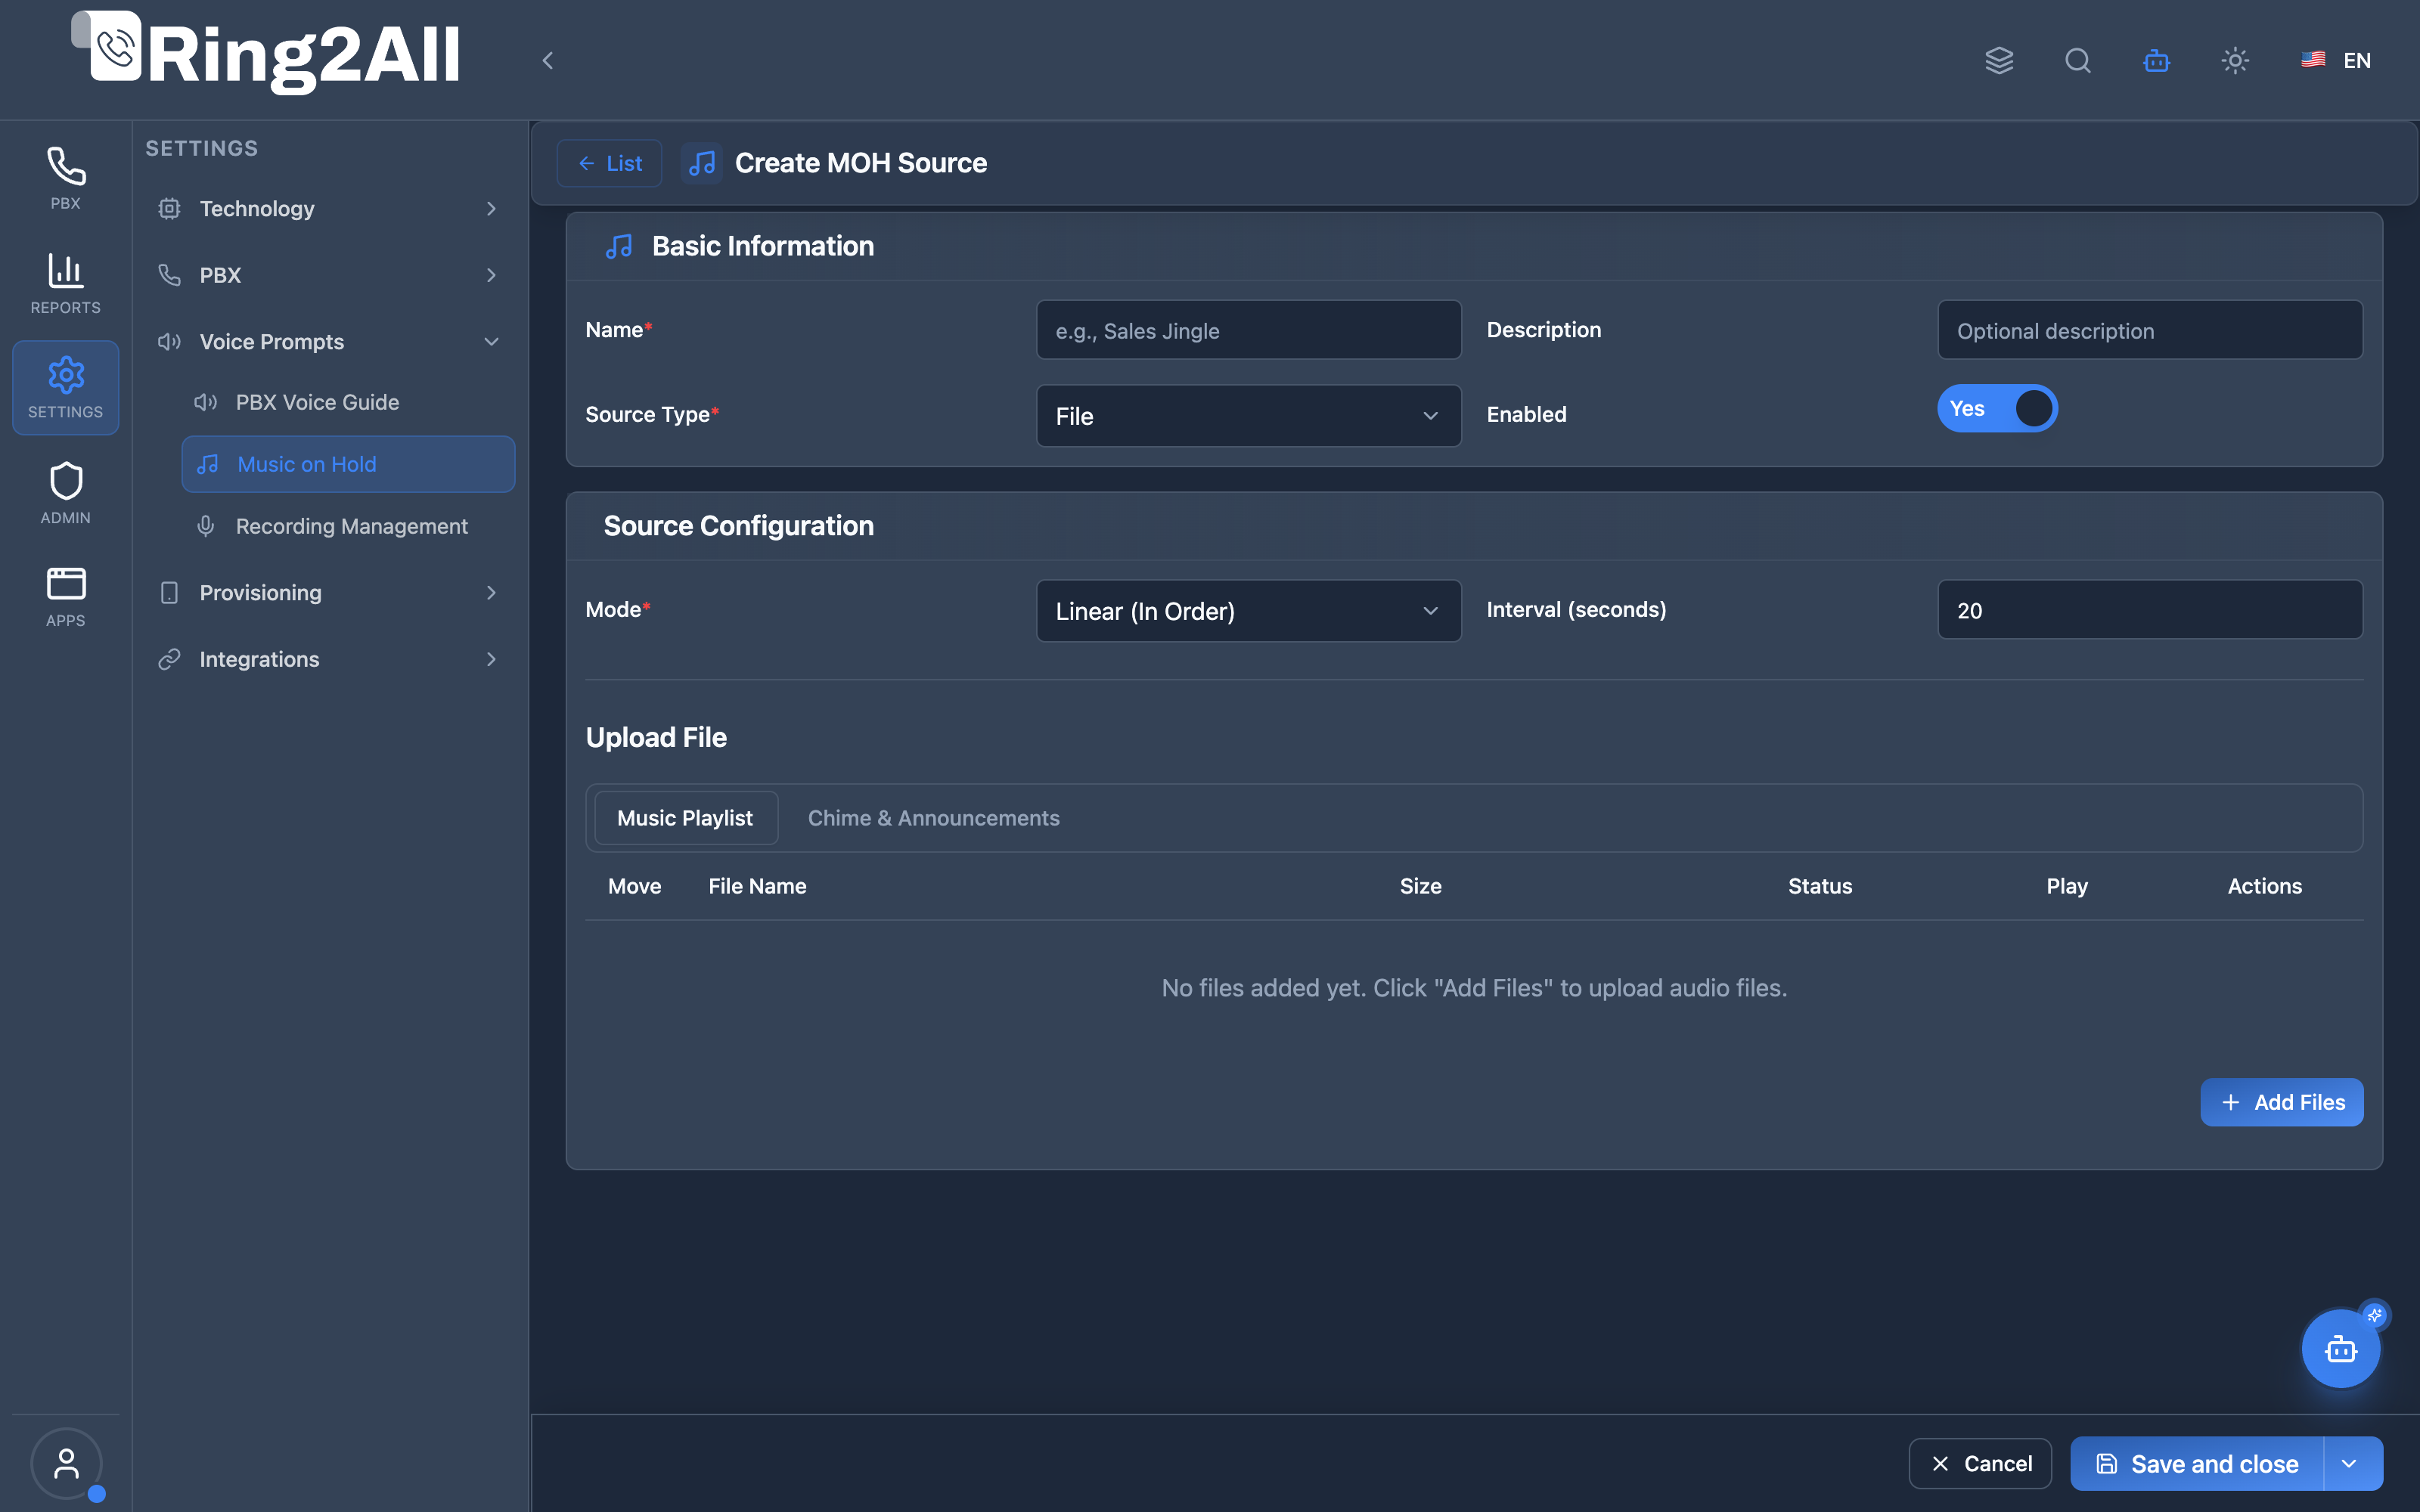The image size is (2420, 1512).
Task: Open the Admin shield section
Action: 65,493
